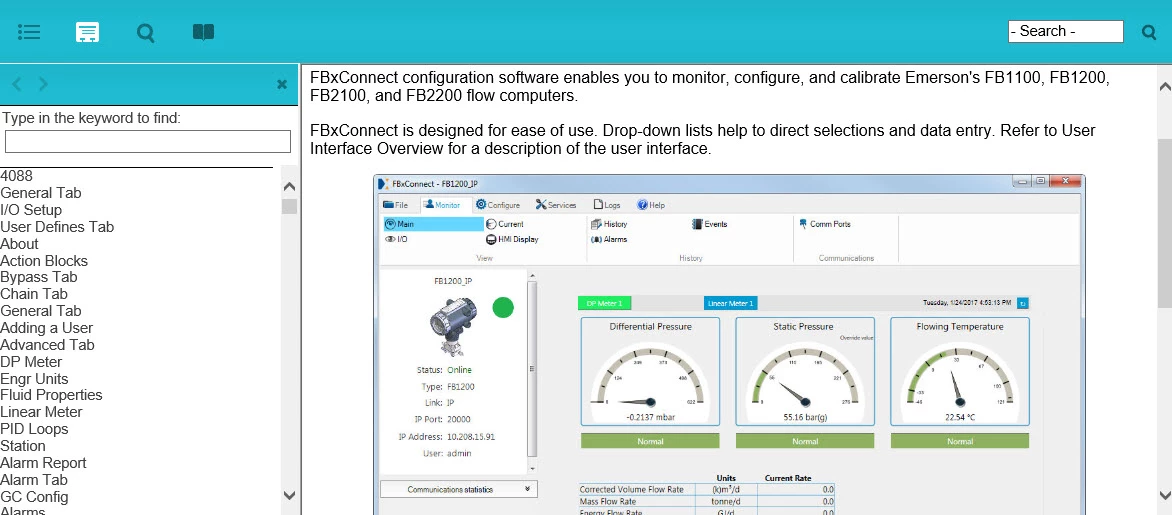The width and height of the screenshot is (1172, 515).
Task: Click the Help tab in FBxConnect image
Action: pos(650,205)
